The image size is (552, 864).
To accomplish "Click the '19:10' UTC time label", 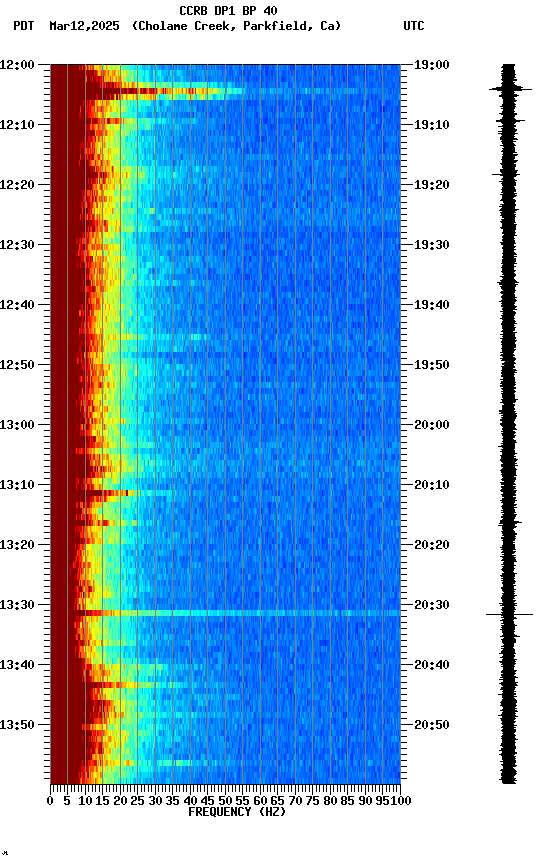I will (432, 125).
